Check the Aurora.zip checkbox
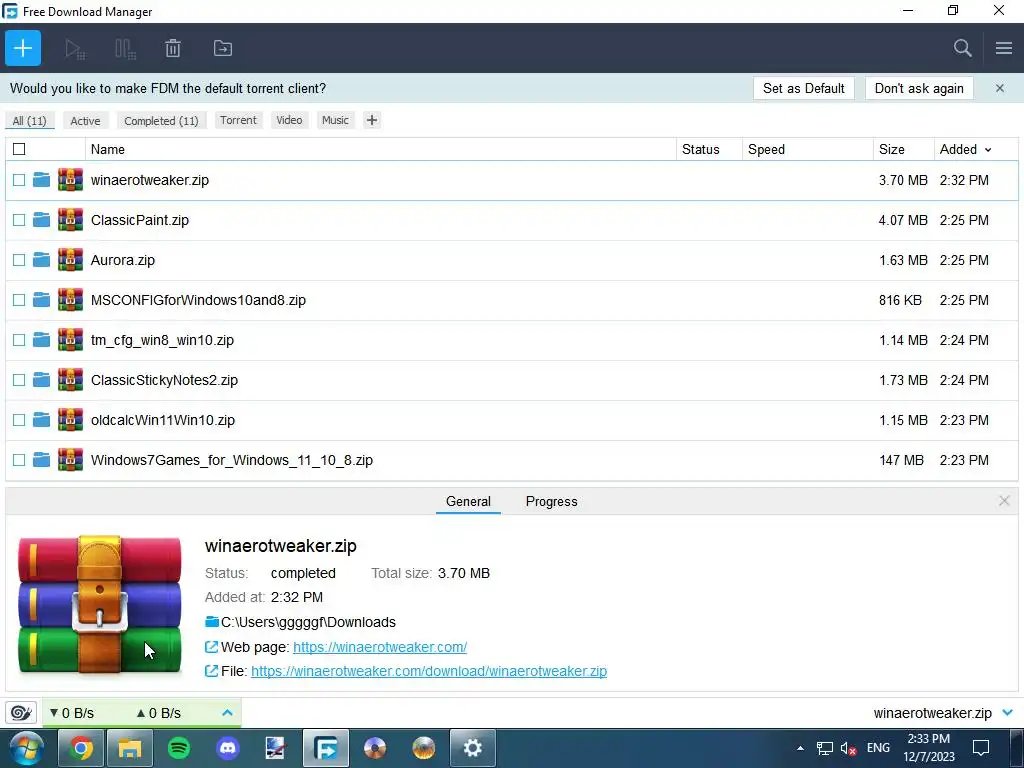This screenshot has width=1024, height=768. coord(19,260)
